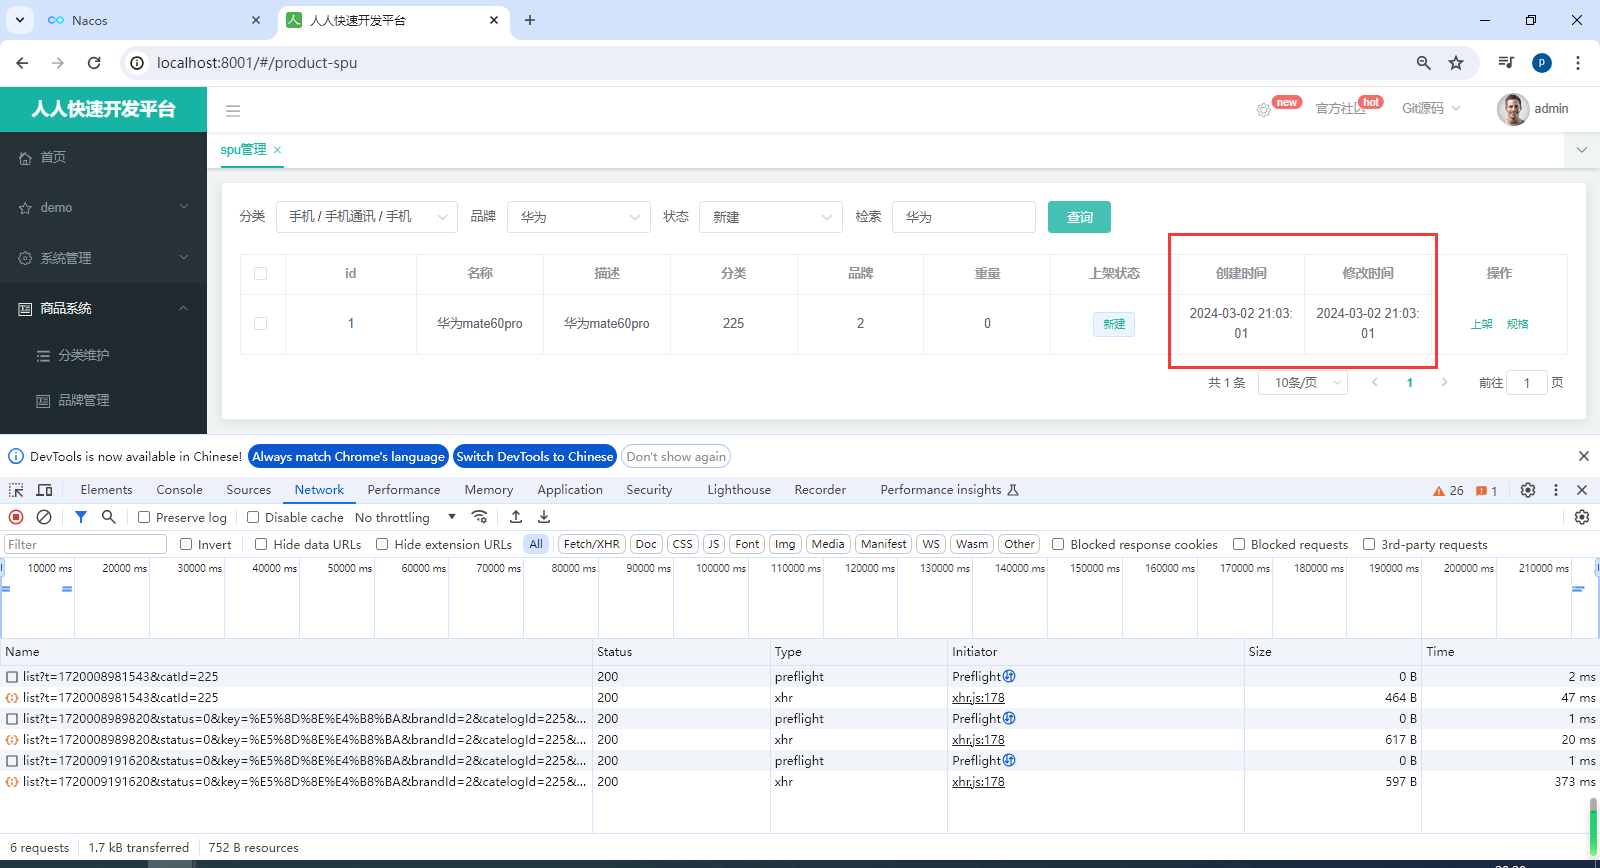Open the settings gear marked new
1600x868 pixels.
point(1264,110)
